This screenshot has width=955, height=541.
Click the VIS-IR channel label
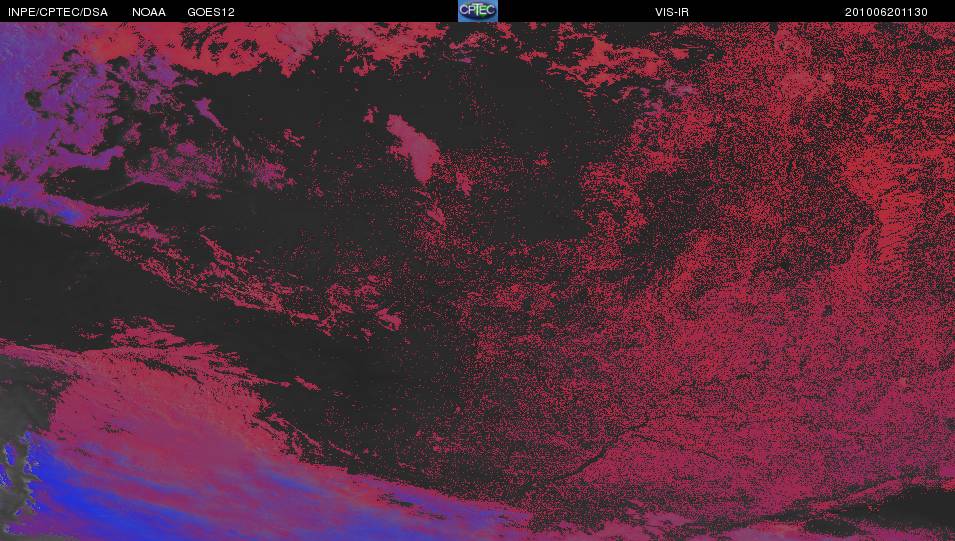[x=672, y=12]
